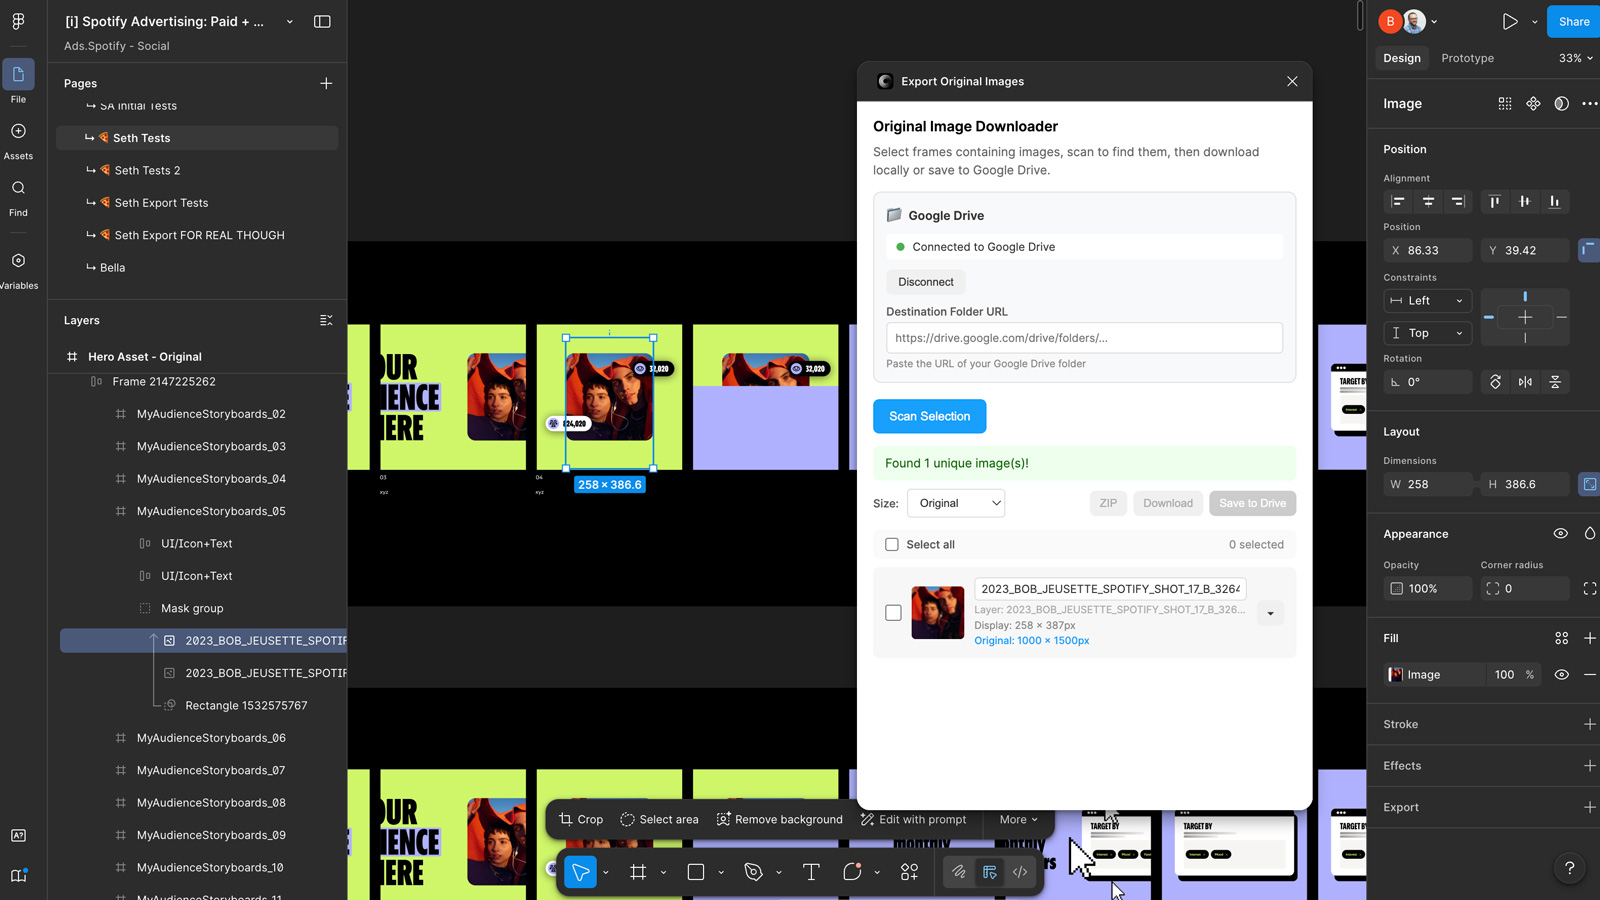Present prototype with play icon
This screenshot has height=900, width=1600.
(x=1510, y=21)
